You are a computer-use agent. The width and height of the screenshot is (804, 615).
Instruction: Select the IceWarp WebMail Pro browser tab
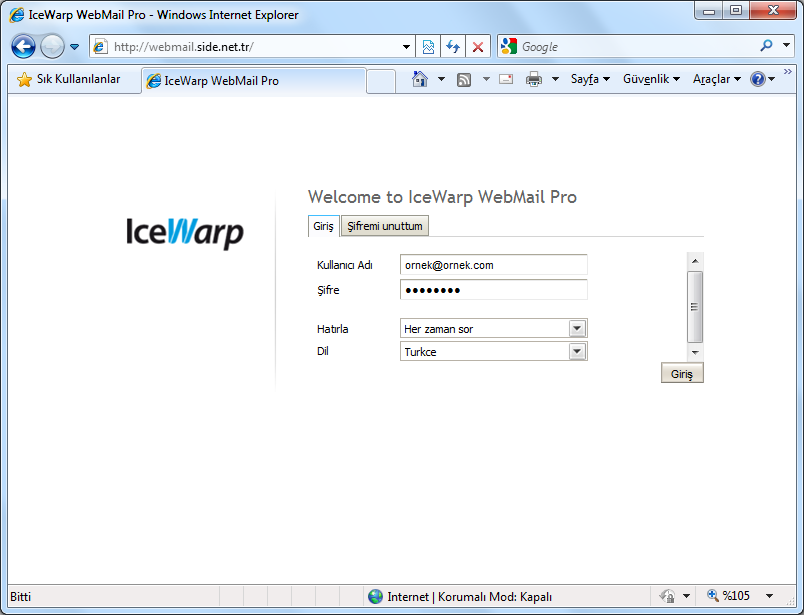[253, 81]
